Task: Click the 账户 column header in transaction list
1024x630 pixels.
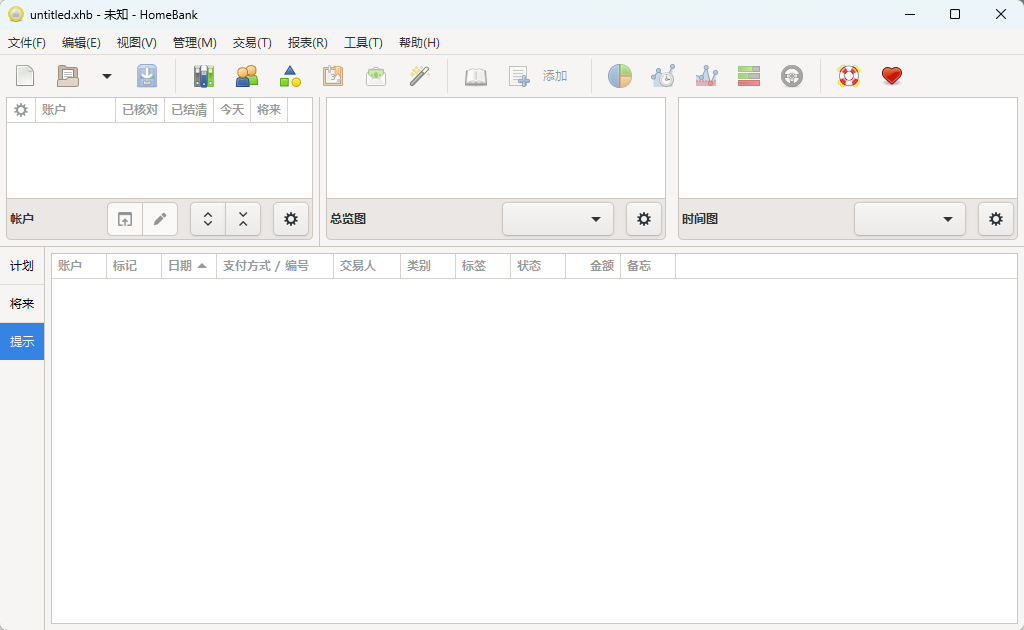Action: click(x=79, y=266)
